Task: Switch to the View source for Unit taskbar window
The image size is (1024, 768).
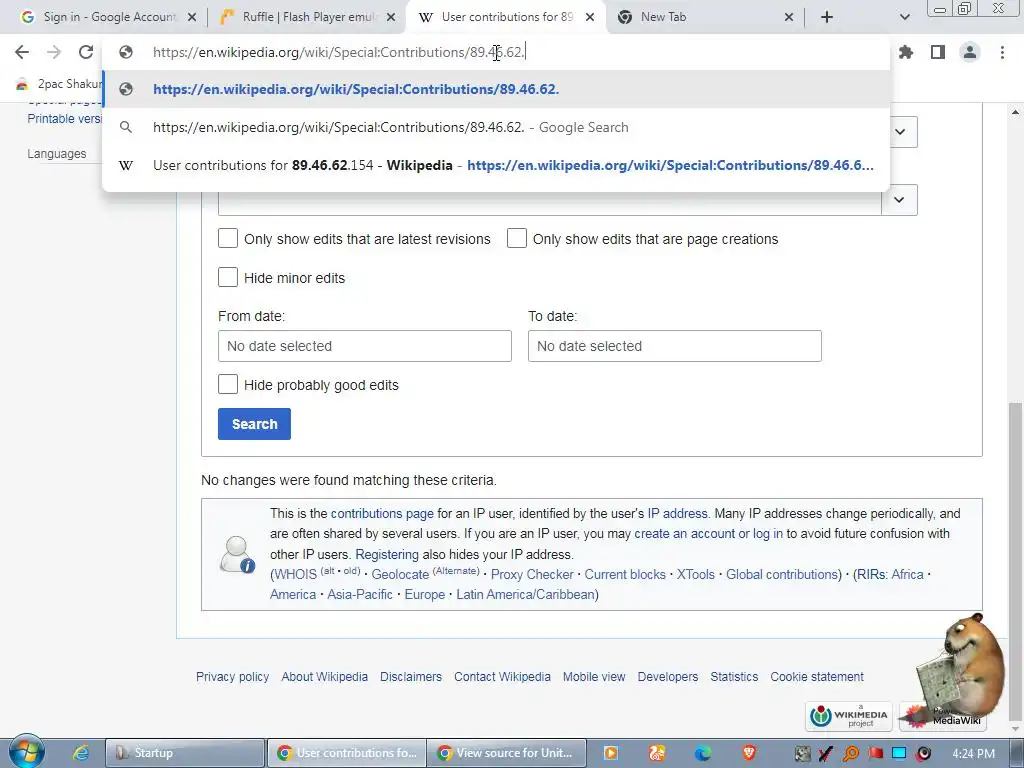Action: [506, 753]
